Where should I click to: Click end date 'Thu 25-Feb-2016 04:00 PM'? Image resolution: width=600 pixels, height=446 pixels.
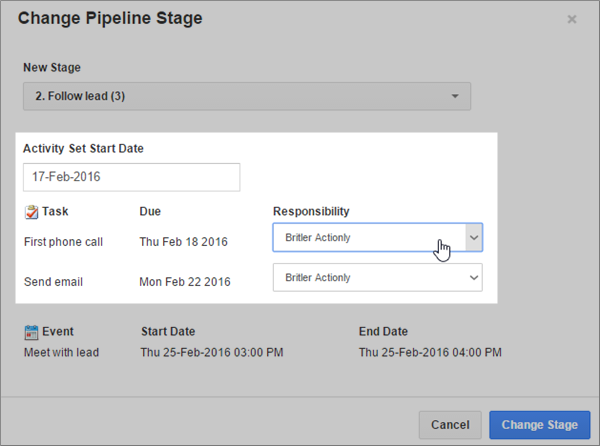pos(430,352)
